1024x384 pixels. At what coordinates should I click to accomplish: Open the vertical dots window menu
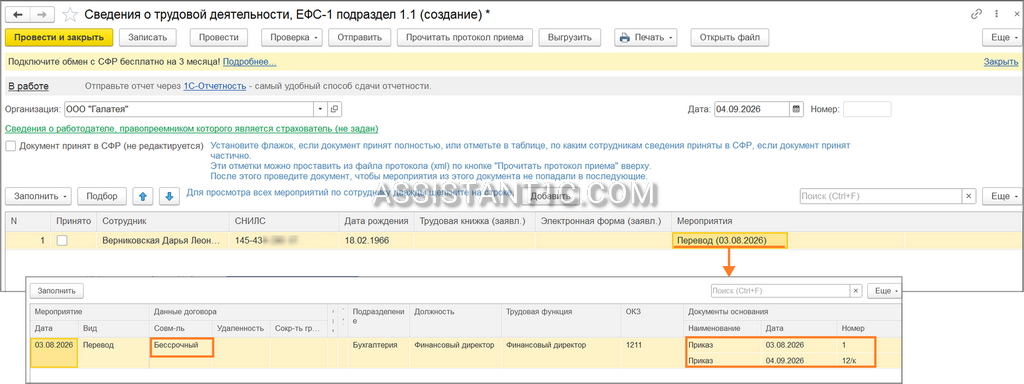[996, 14]
